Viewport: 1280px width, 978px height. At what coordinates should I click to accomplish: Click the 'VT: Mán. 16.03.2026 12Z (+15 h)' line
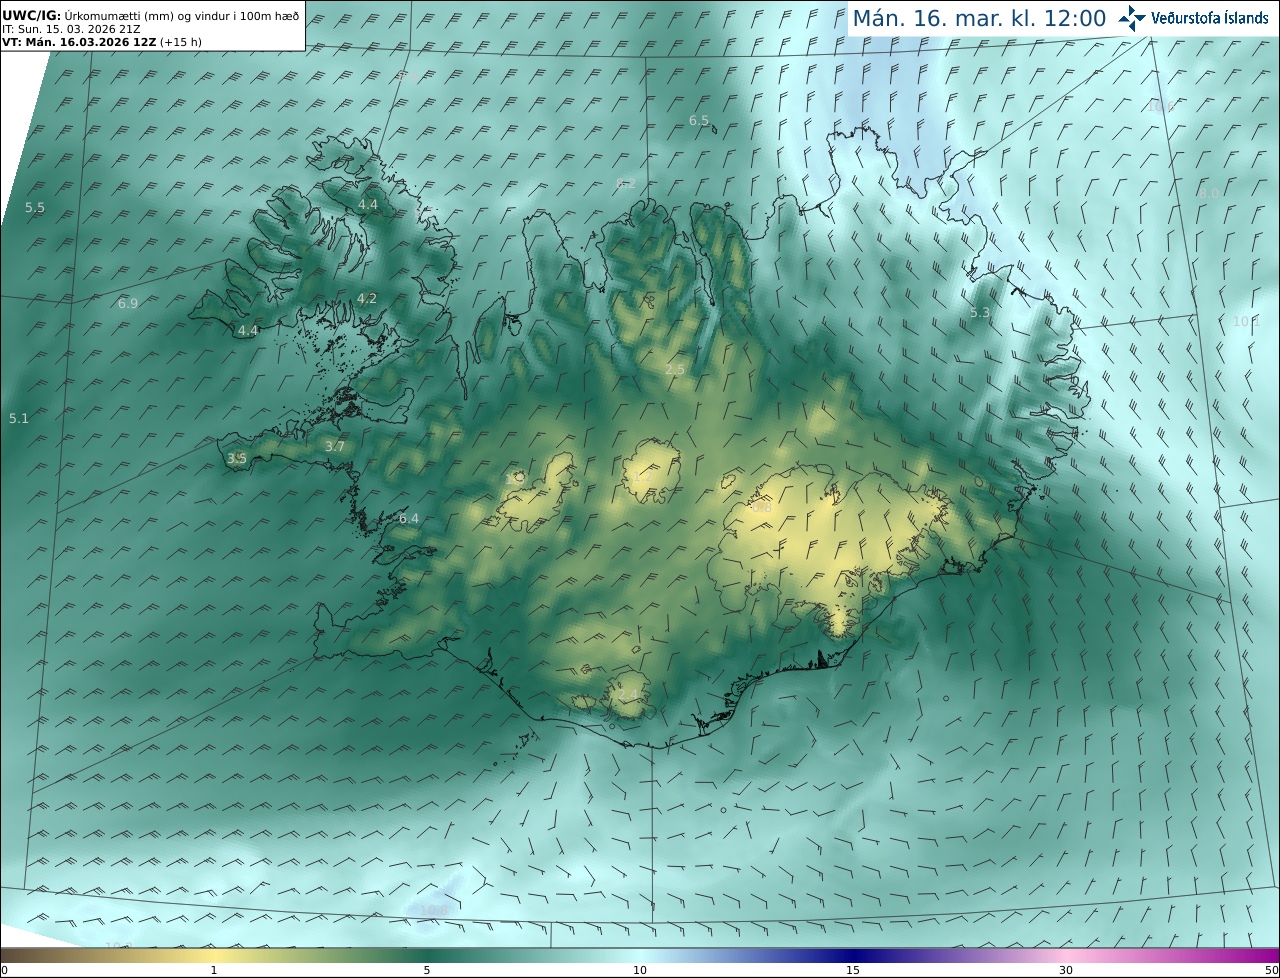pos(102,42)
